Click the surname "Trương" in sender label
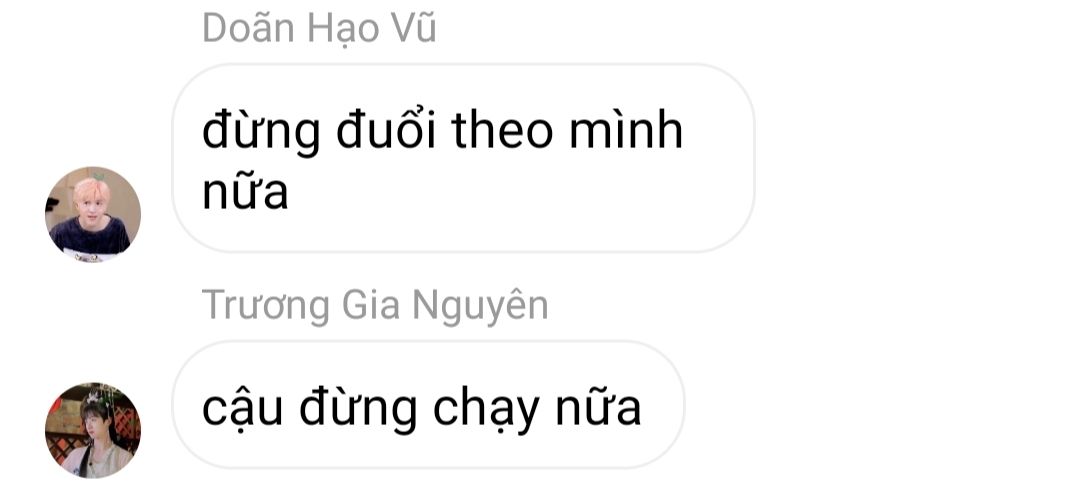 point(266,305)
